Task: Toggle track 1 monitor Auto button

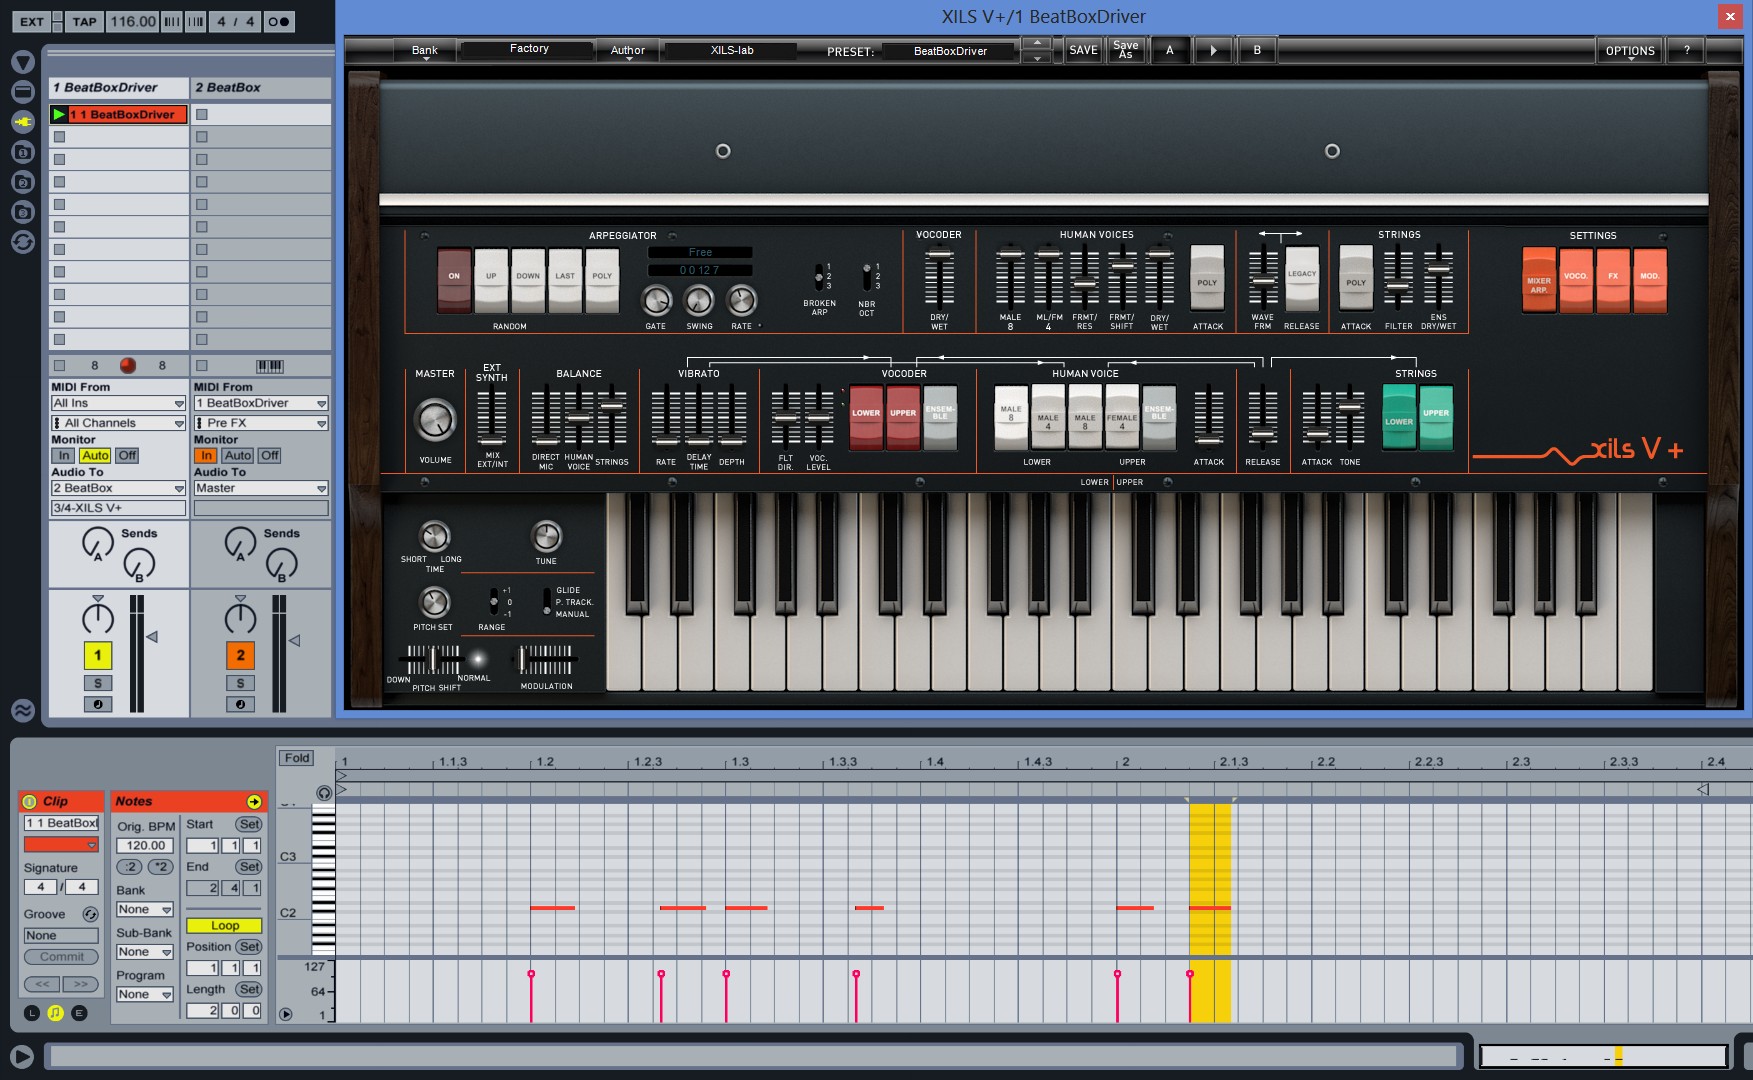Action: 95,455
